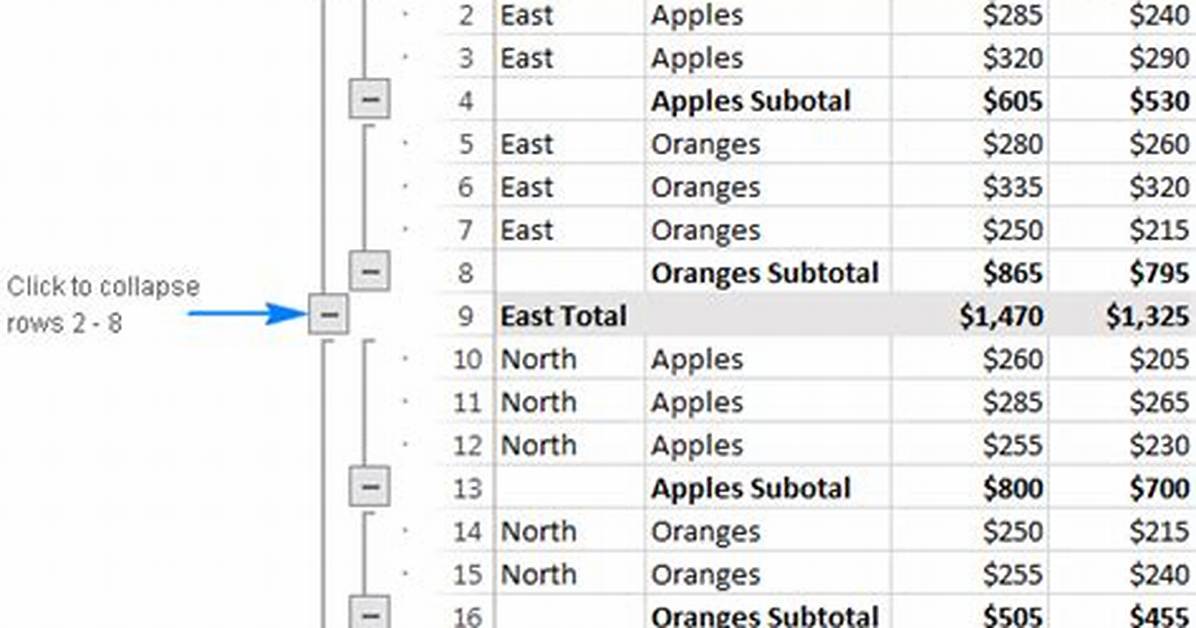Select $250 cell in row 14
This screenshot has width=1196, height=628.
[x=969, y=531]
